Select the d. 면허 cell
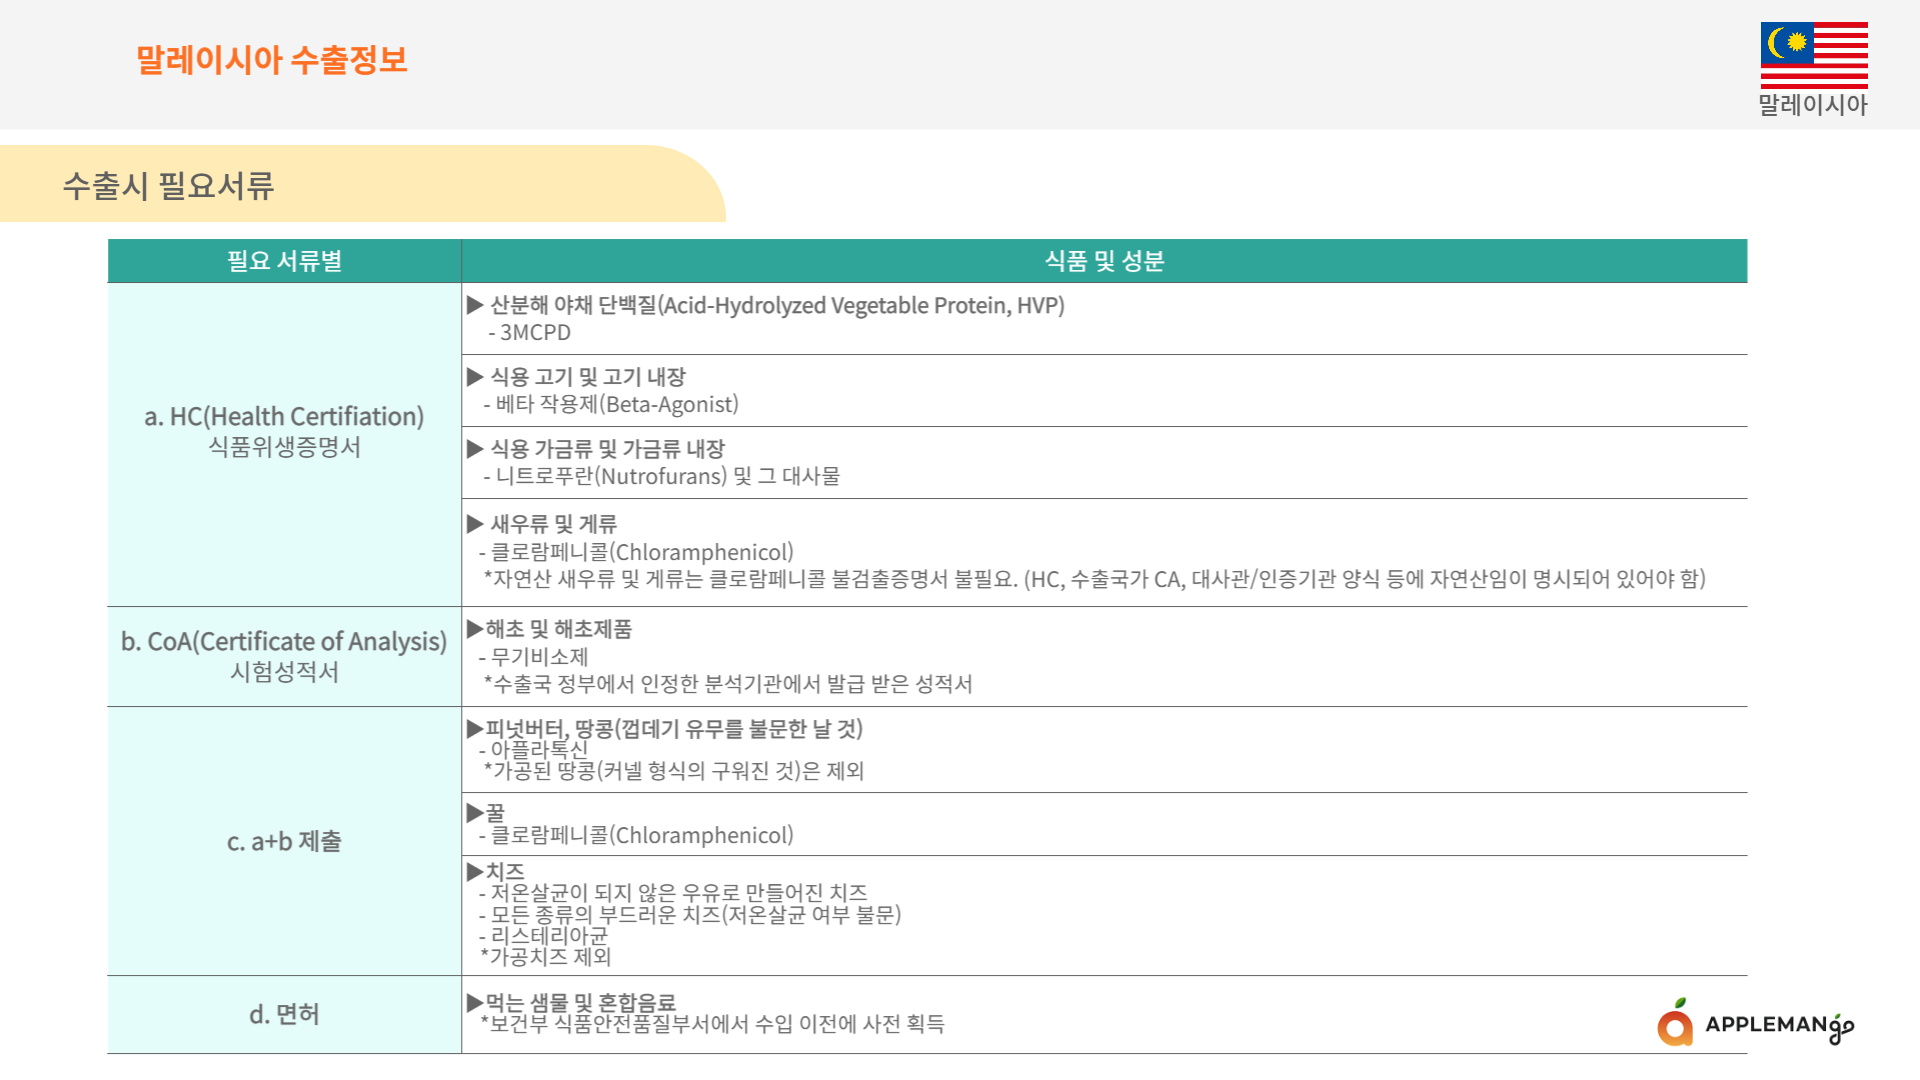1920x1080 pixels. click(284, 1014)
